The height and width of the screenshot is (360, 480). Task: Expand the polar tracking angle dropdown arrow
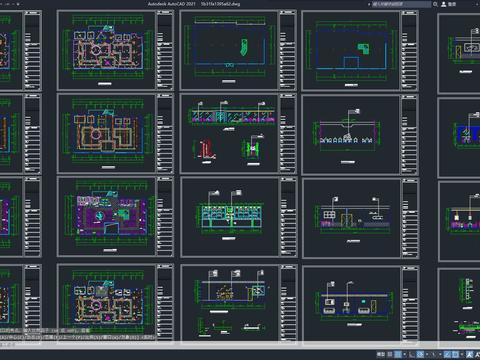(427, 354)
